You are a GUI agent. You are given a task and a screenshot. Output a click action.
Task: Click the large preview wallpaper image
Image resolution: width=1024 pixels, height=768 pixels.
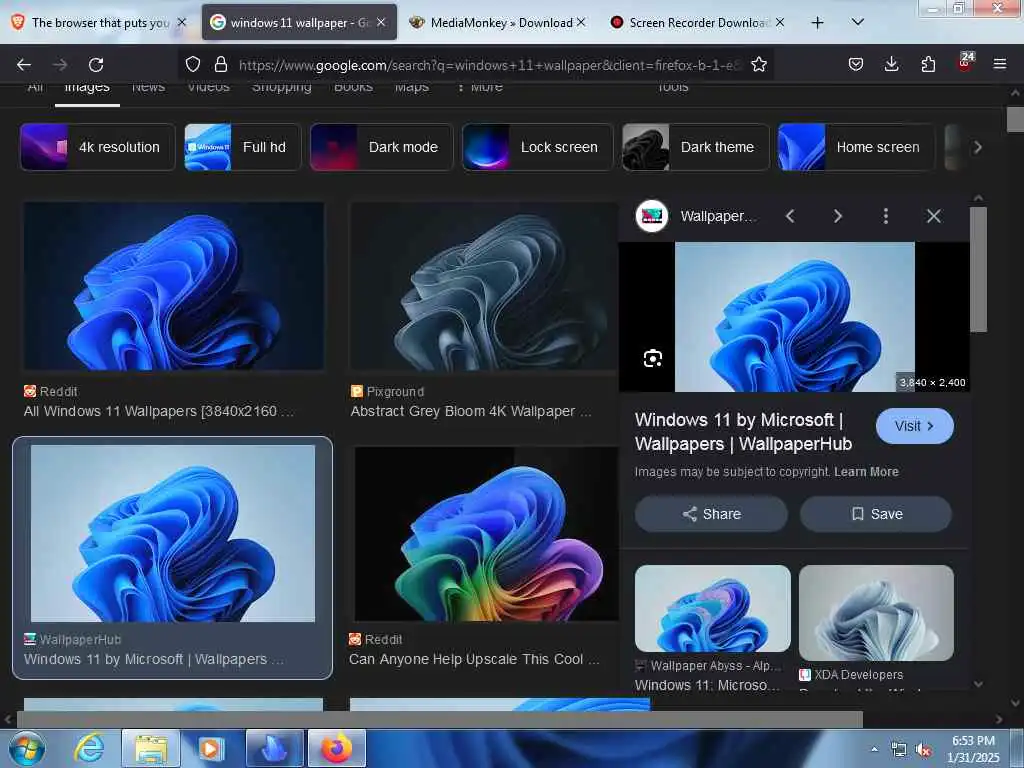(795, 317)
